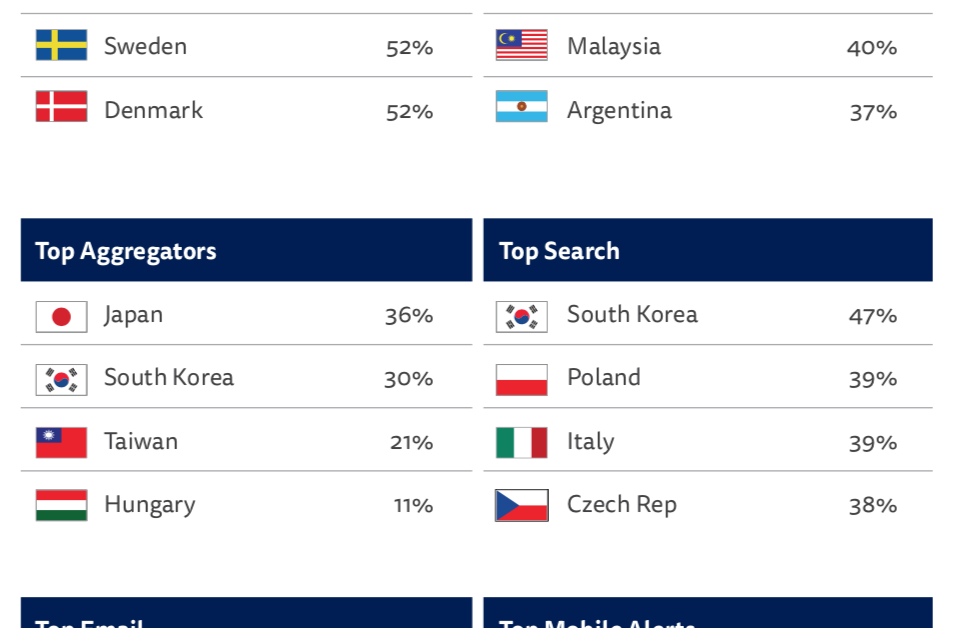This screenshot has width=958, height=628.
Task: Click the Sweden flag icon
Action: pyautogui.click(x=61, y=45)
